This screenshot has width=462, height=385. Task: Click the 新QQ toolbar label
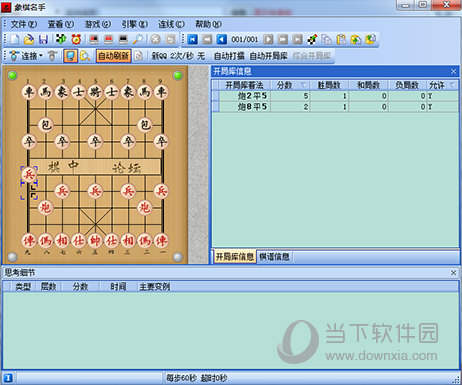pos(159,56)
